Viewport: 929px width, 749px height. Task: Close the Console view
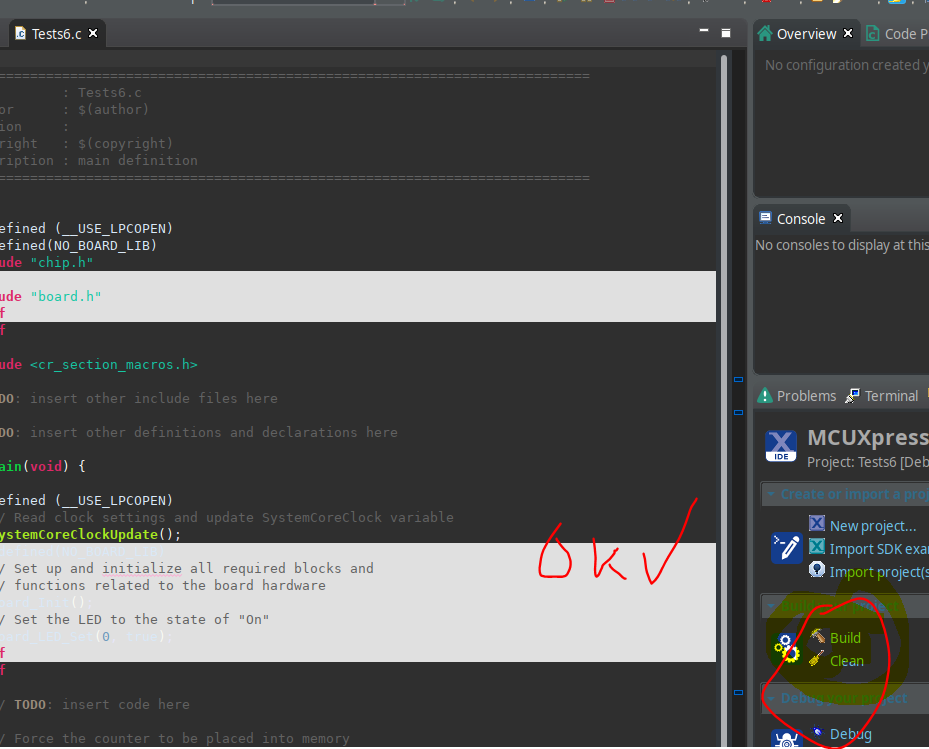pos(838,218)
